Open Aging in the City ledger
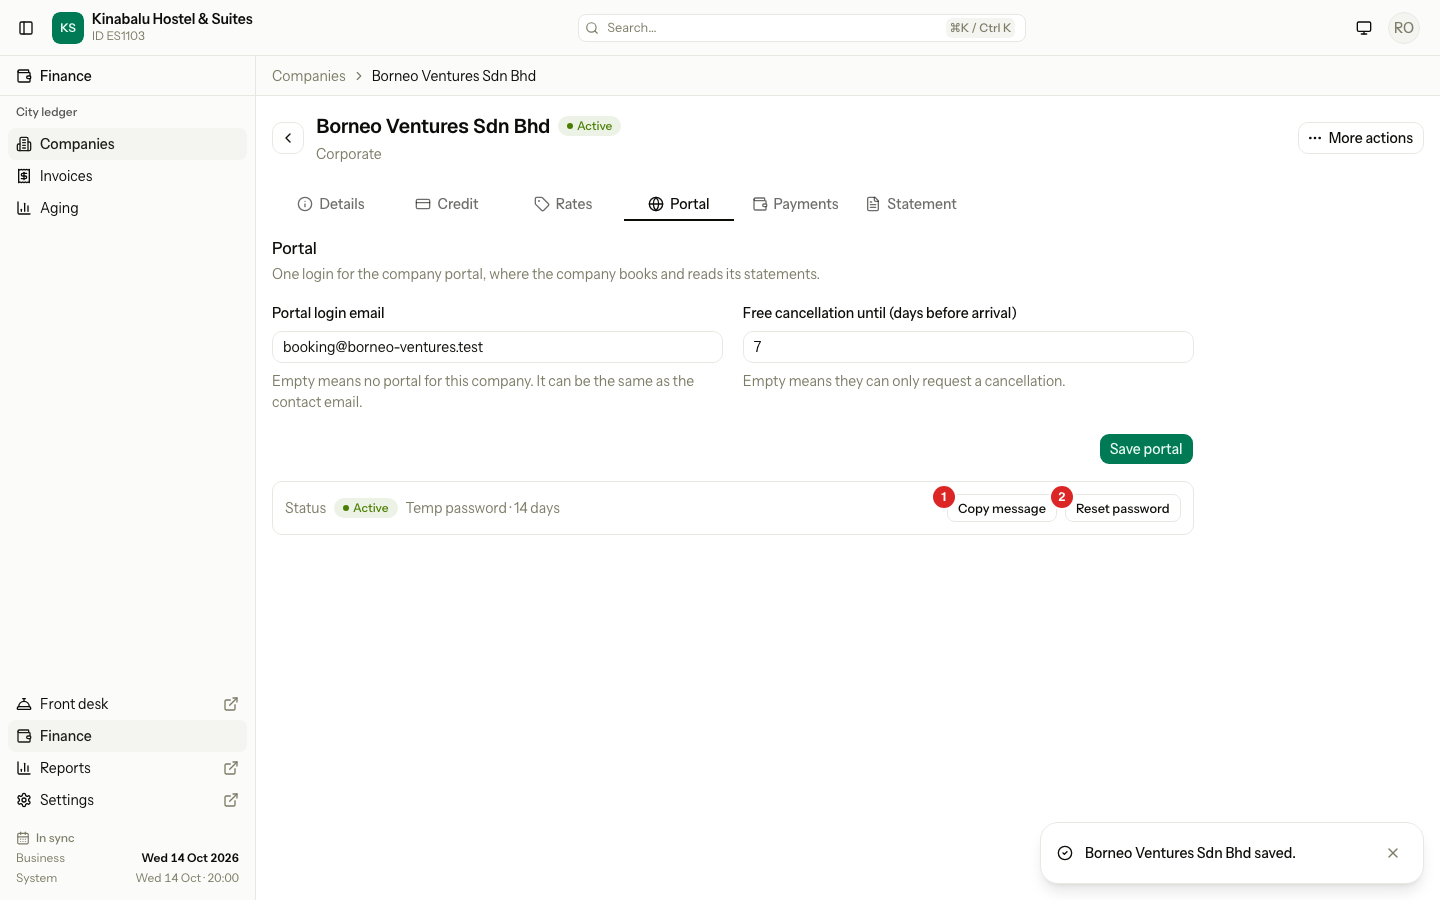This screenshot has width=1440, height=900. pyautogui.click(x=127, y=208)
